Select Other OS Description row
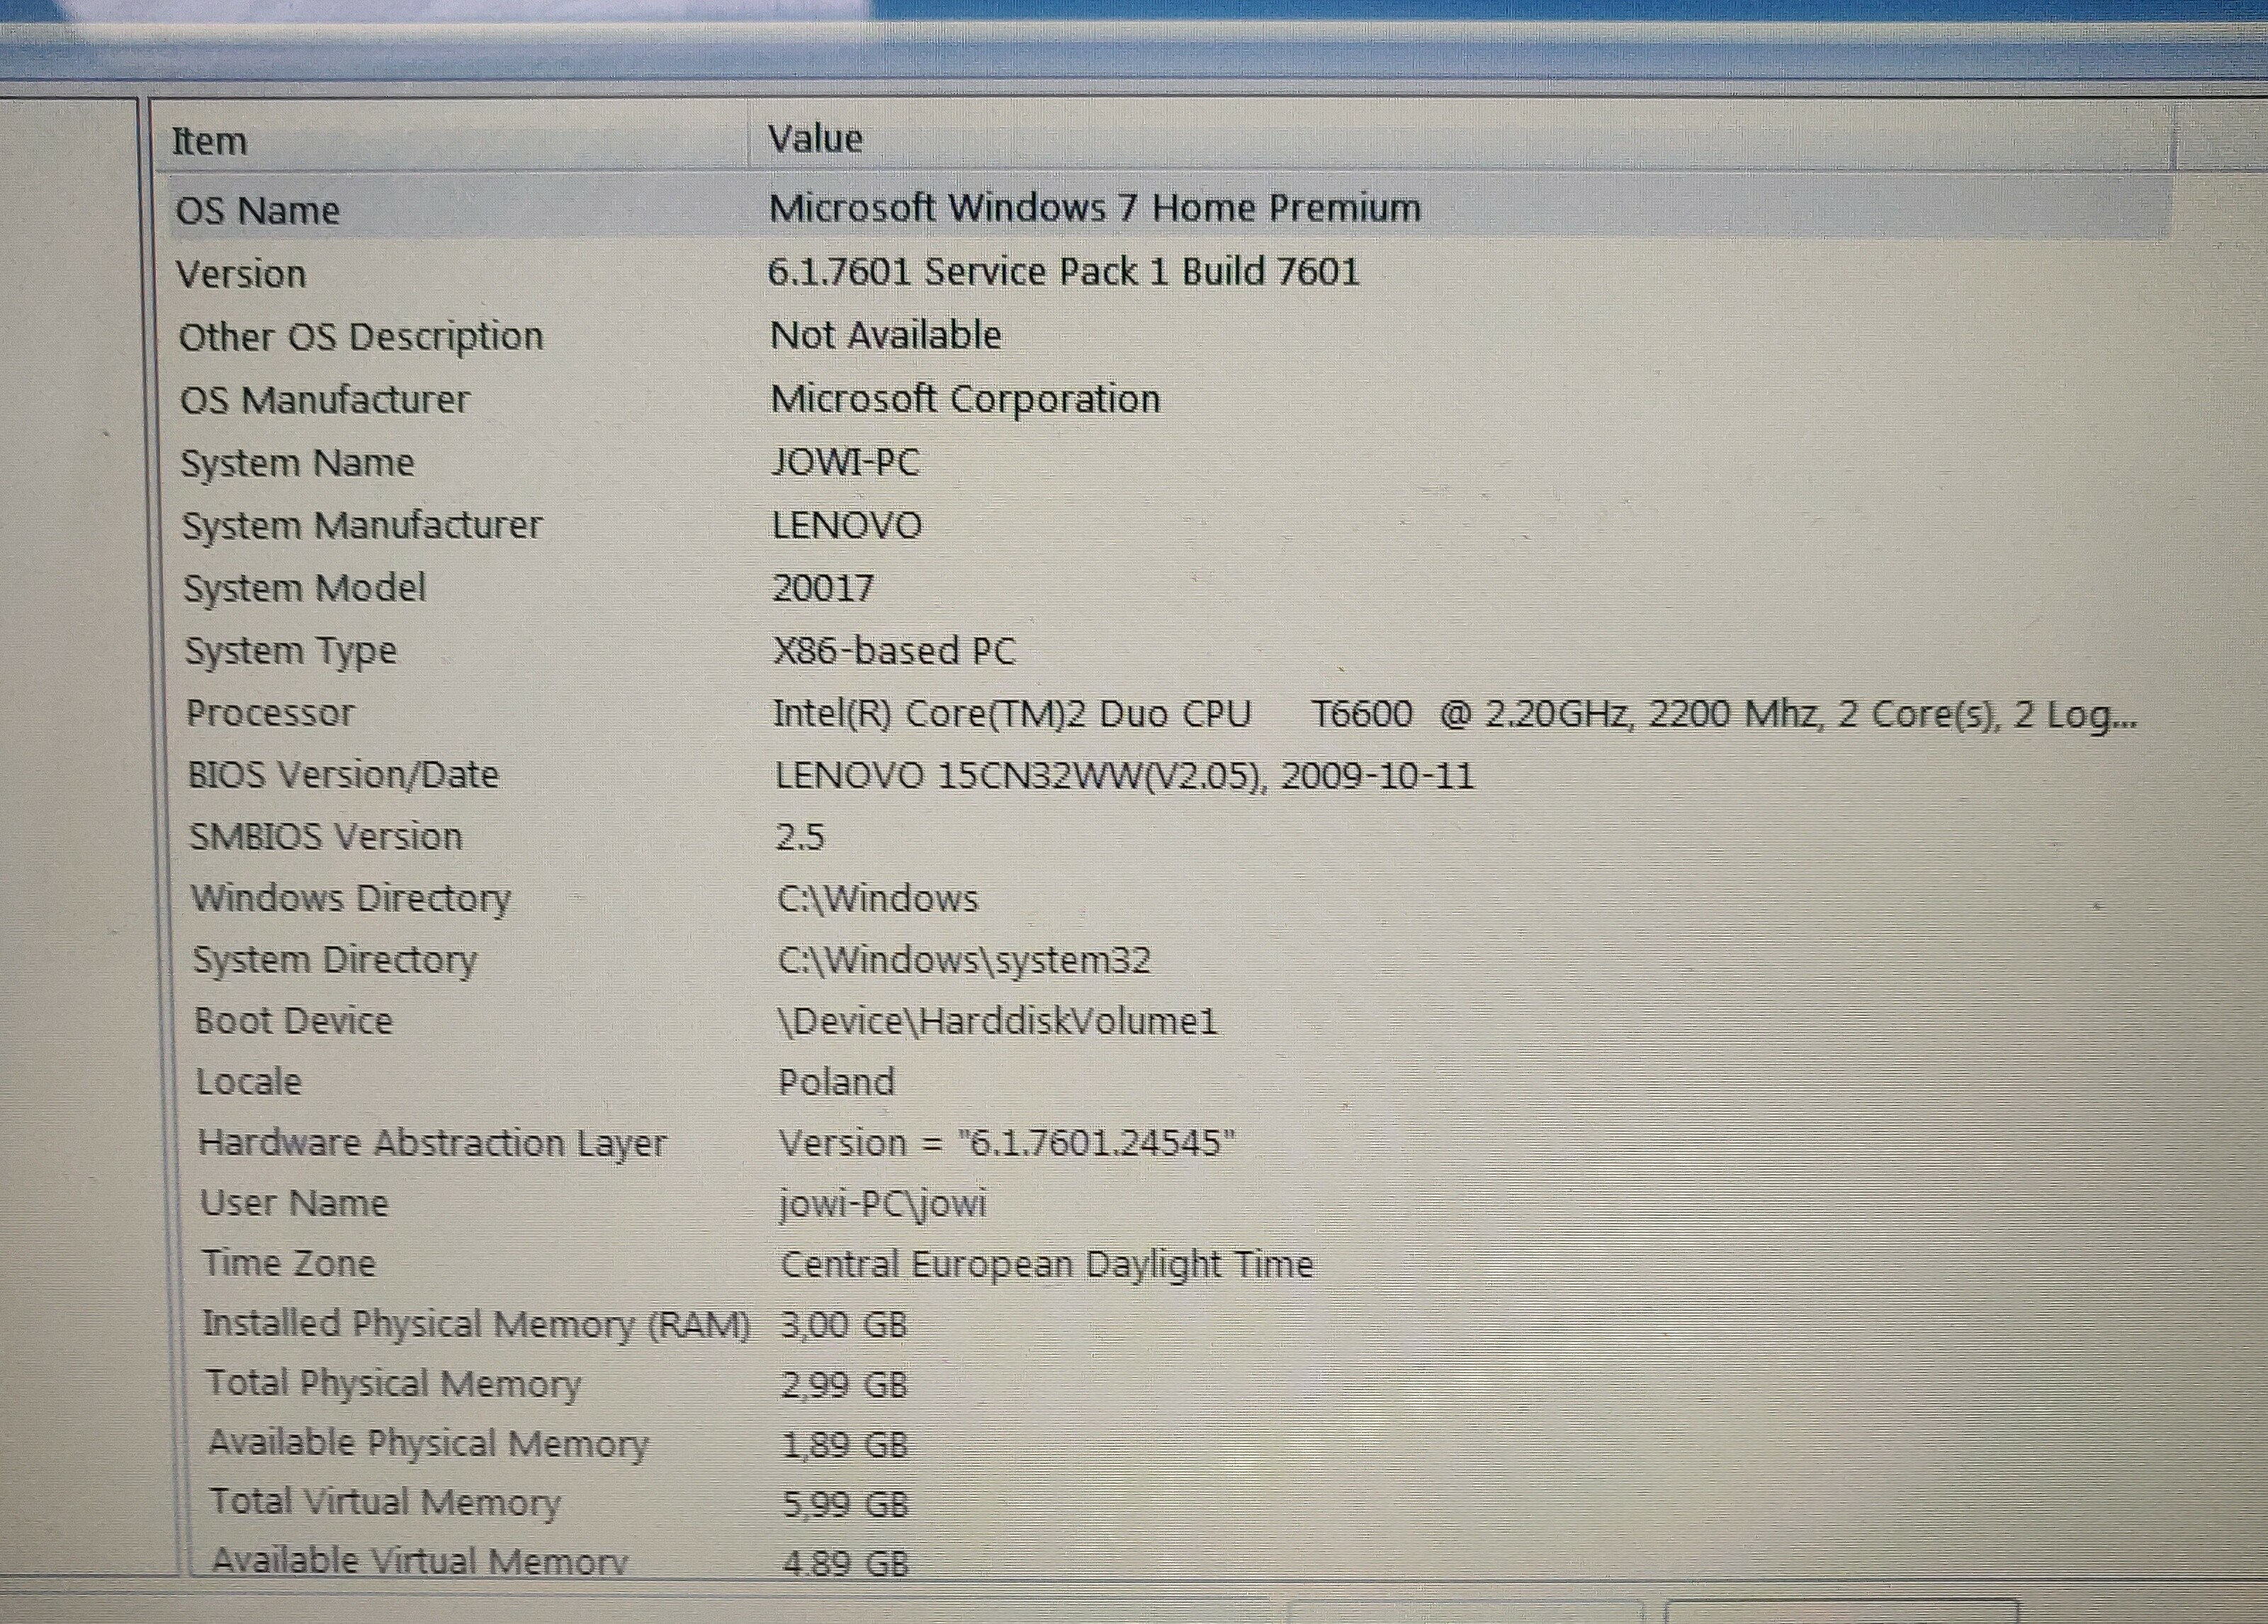2268x1624 pixels. [1170, 336]
